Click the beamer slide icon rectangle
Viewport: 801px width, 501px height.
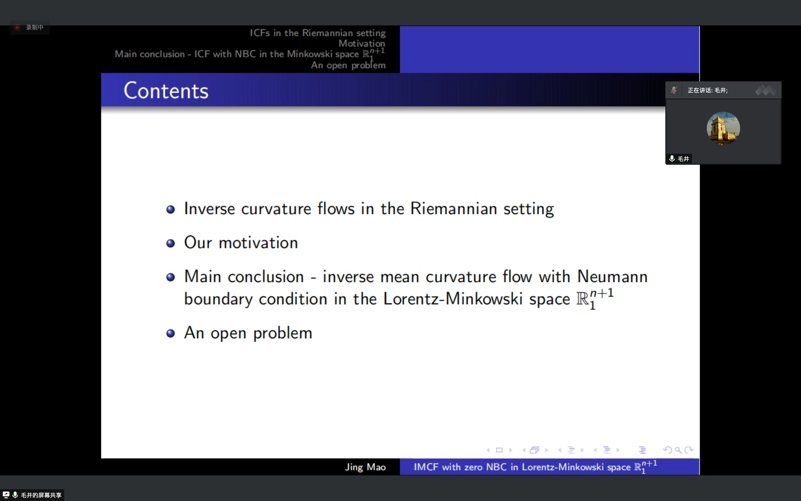[499, 450]
